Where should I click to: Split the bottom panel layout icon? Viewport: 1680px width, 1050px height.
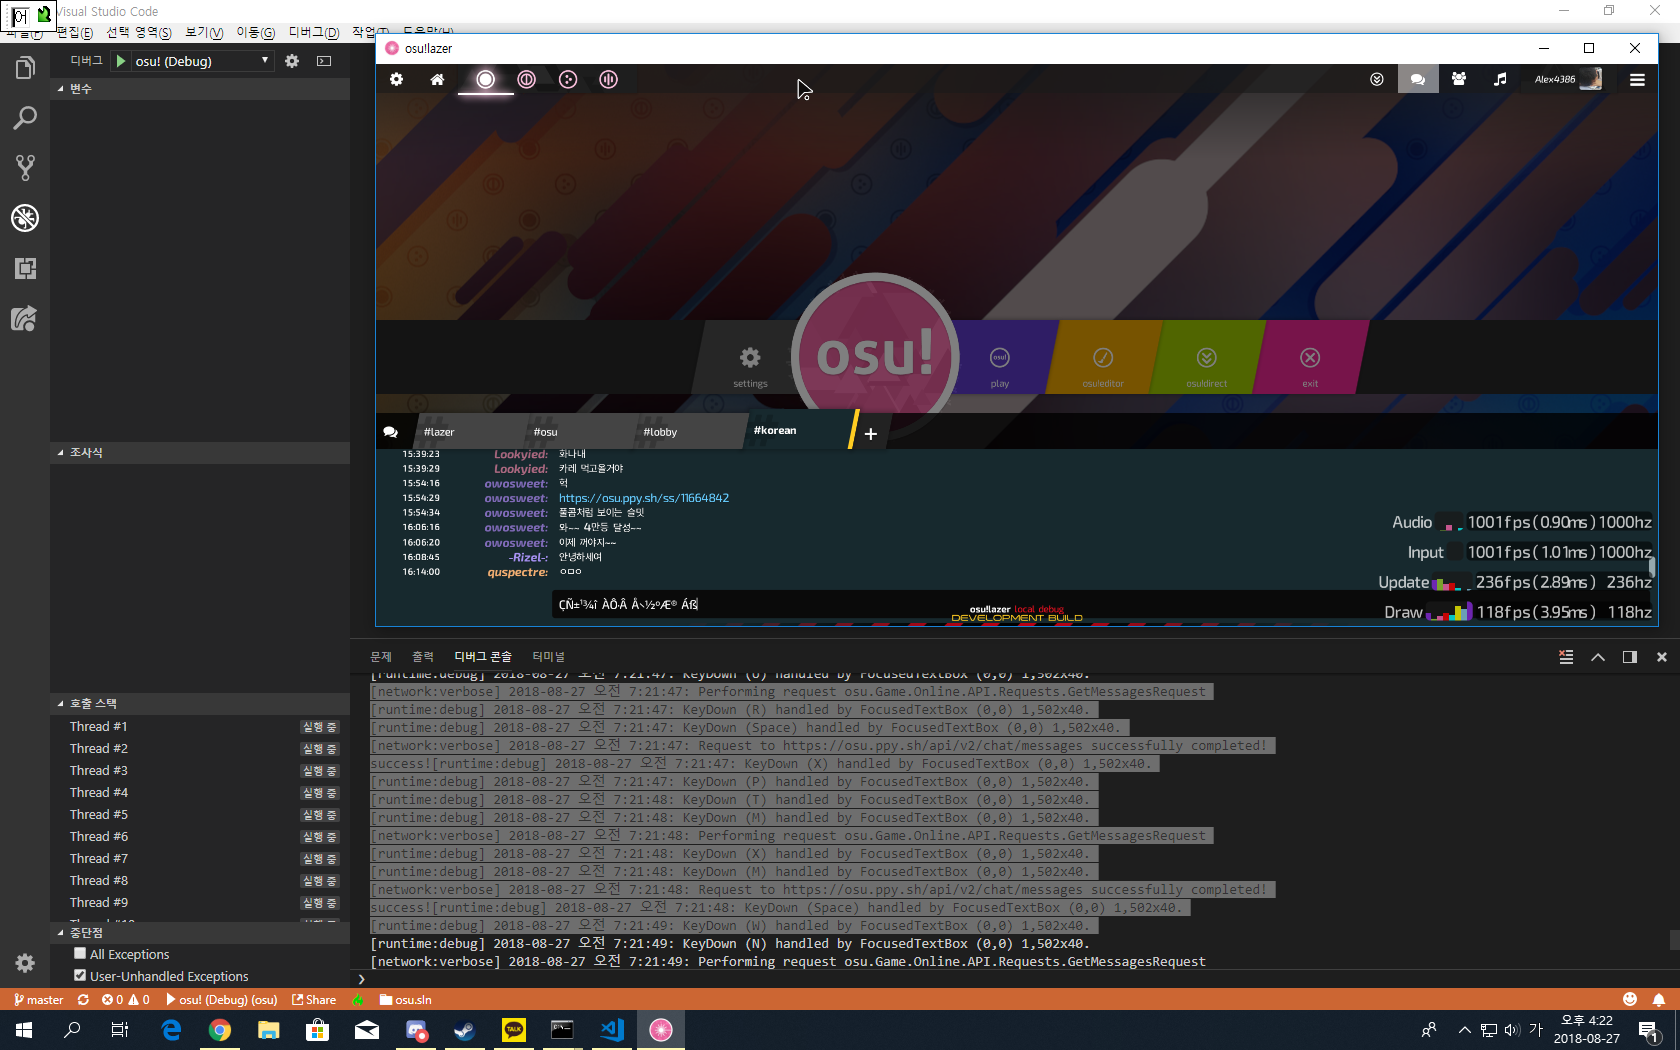(1630, 657)
